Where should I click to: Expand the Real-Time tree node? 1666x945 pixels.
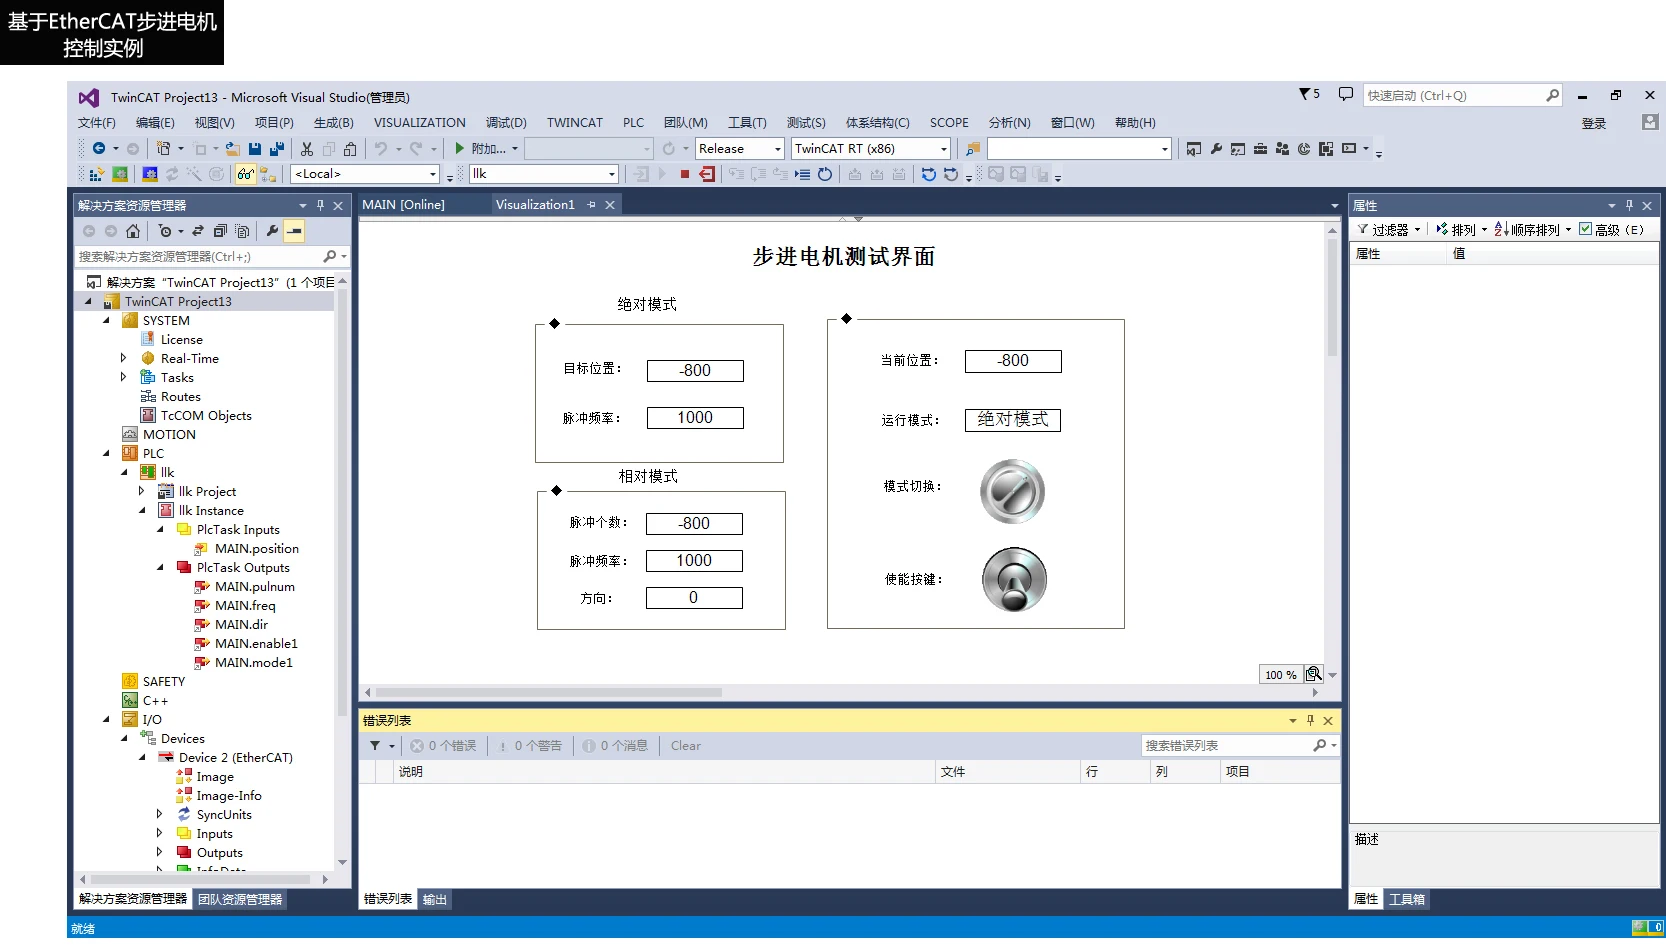click(124, 359)
